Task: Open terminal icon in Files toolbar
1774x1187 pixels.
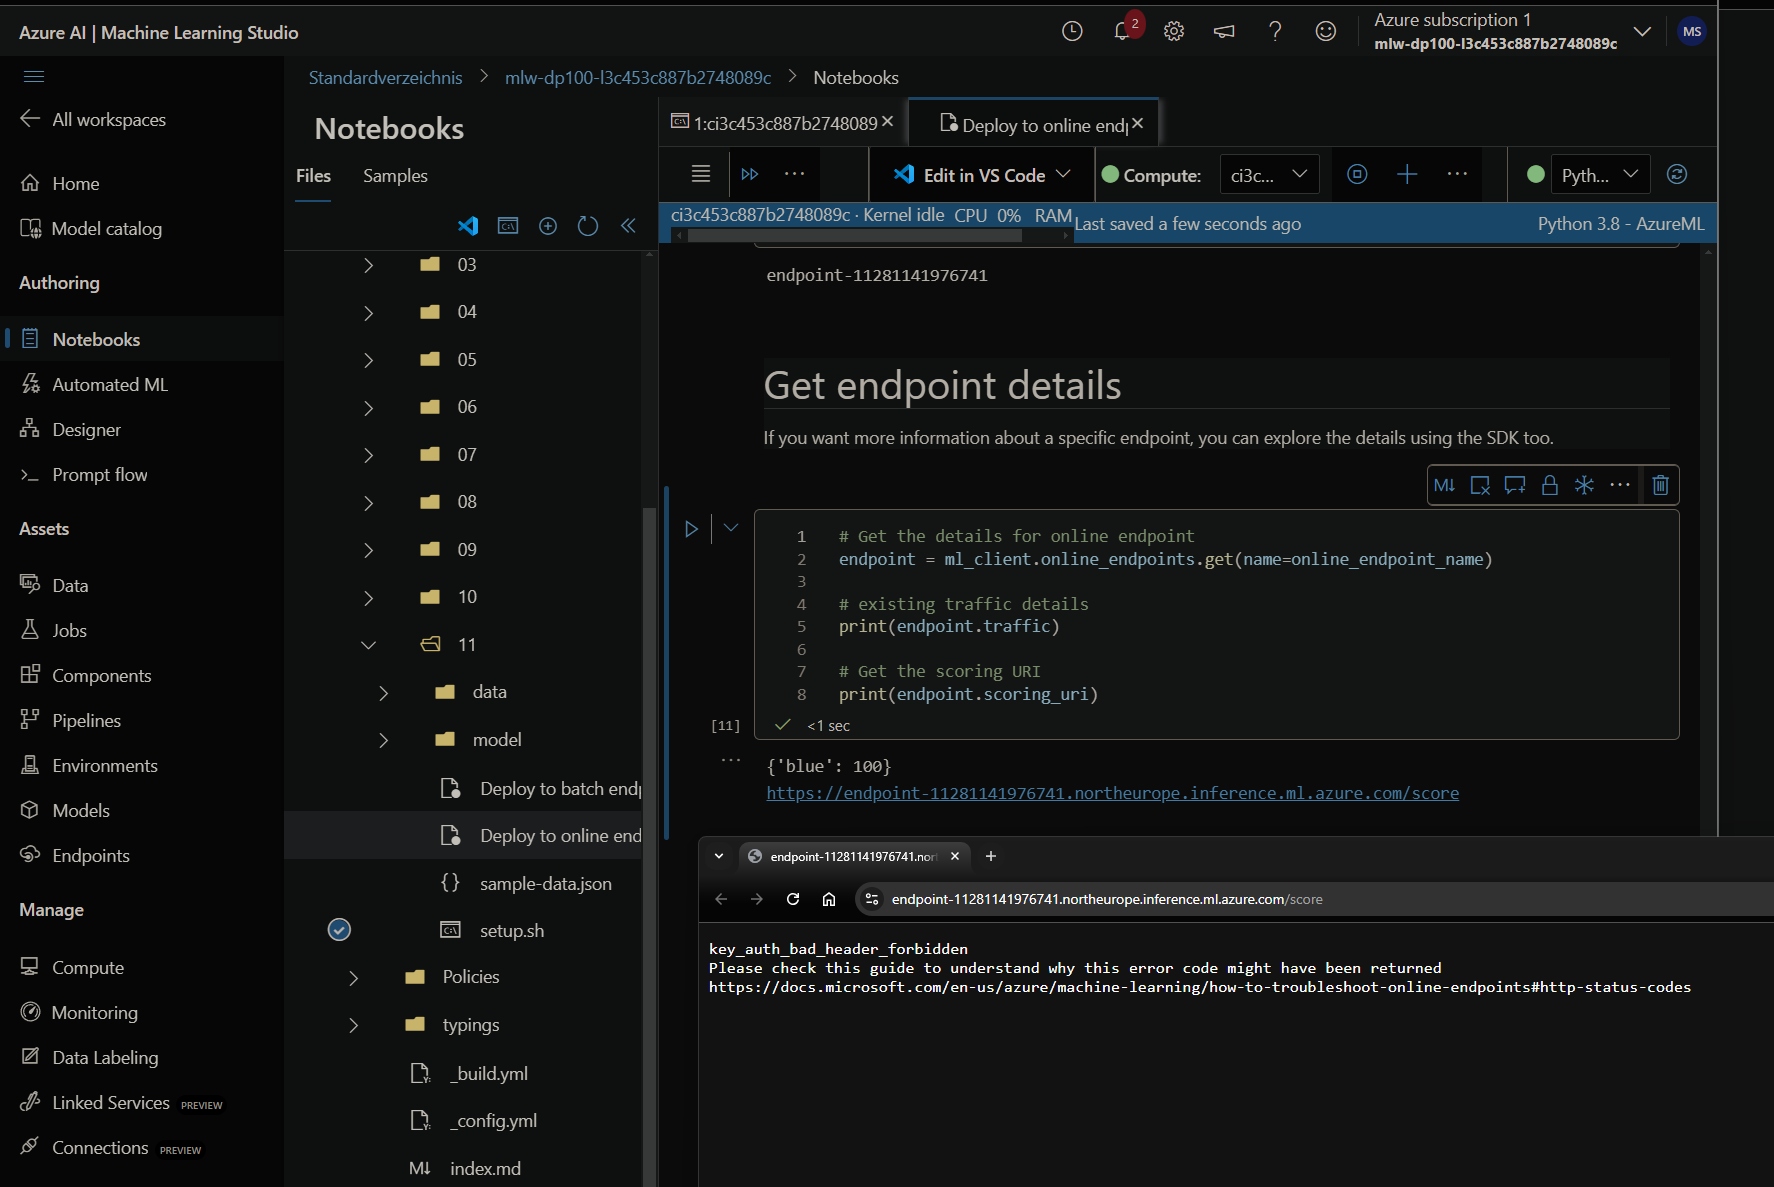Action: [x=508, y=226]
